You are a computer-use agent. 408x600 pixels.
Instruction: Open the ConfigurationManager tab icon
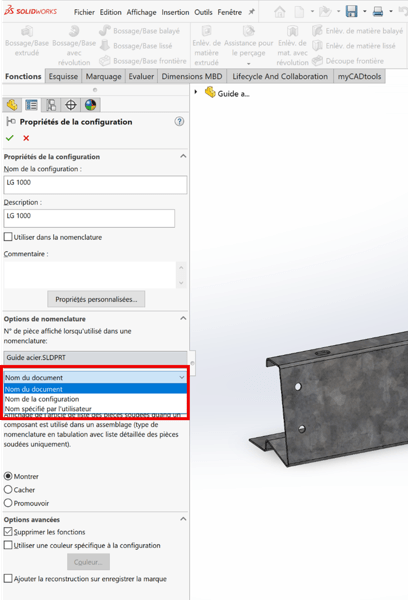point(51,104)
